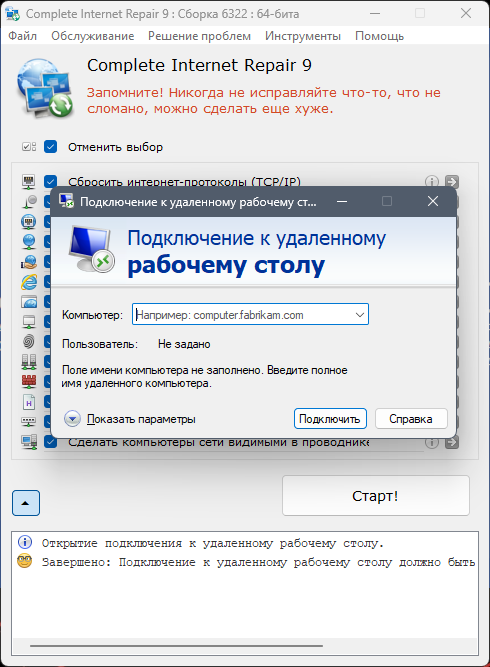Click the grey pin network icon in the repair list

click(28, 202)
